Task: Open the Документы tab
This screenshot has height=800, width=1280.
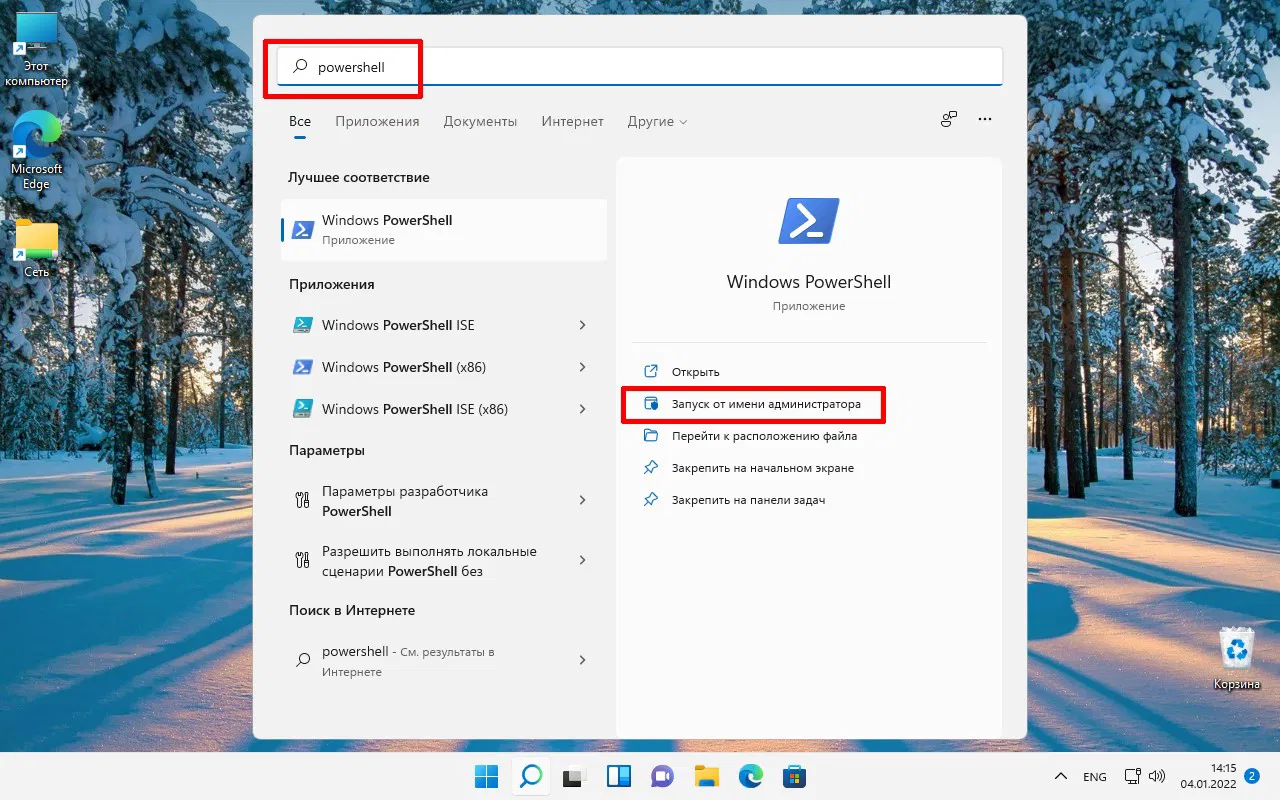Action: tap(480, 121)
